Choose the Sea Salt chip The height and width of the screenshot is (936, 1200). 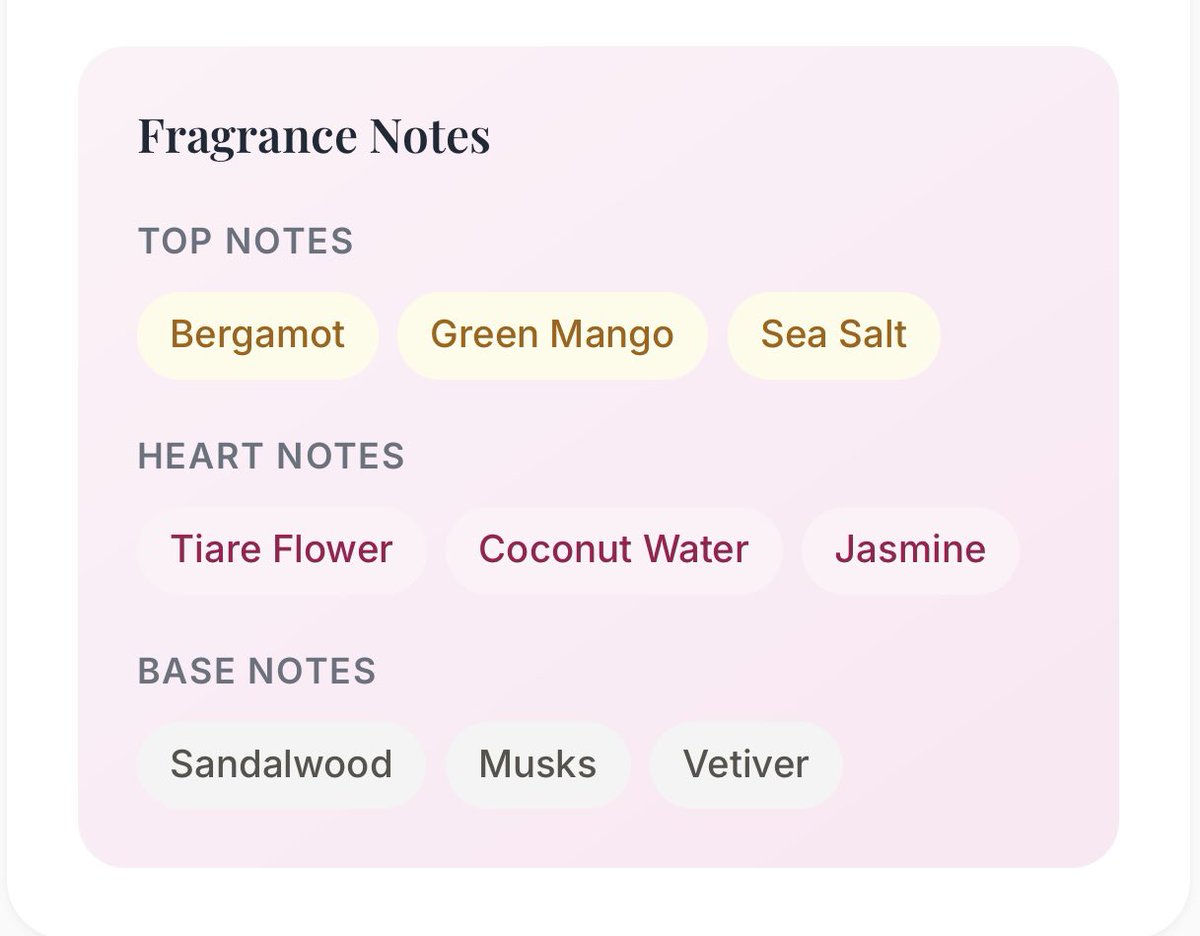(x=833, y=335)
